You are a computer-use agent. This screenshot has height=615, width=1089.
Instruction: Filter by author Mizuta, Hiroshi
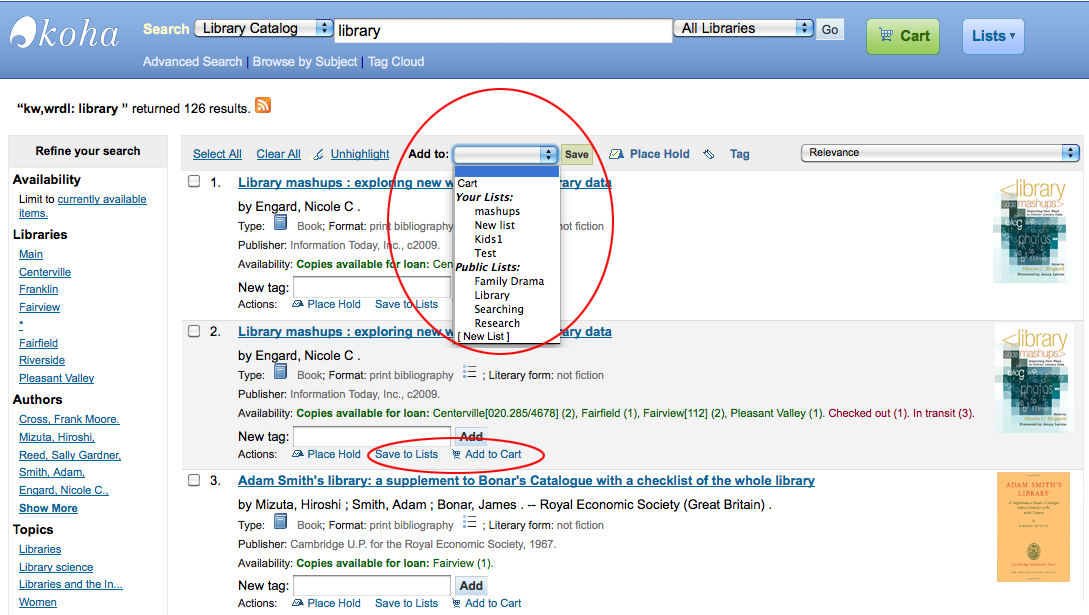pos(57,437)
